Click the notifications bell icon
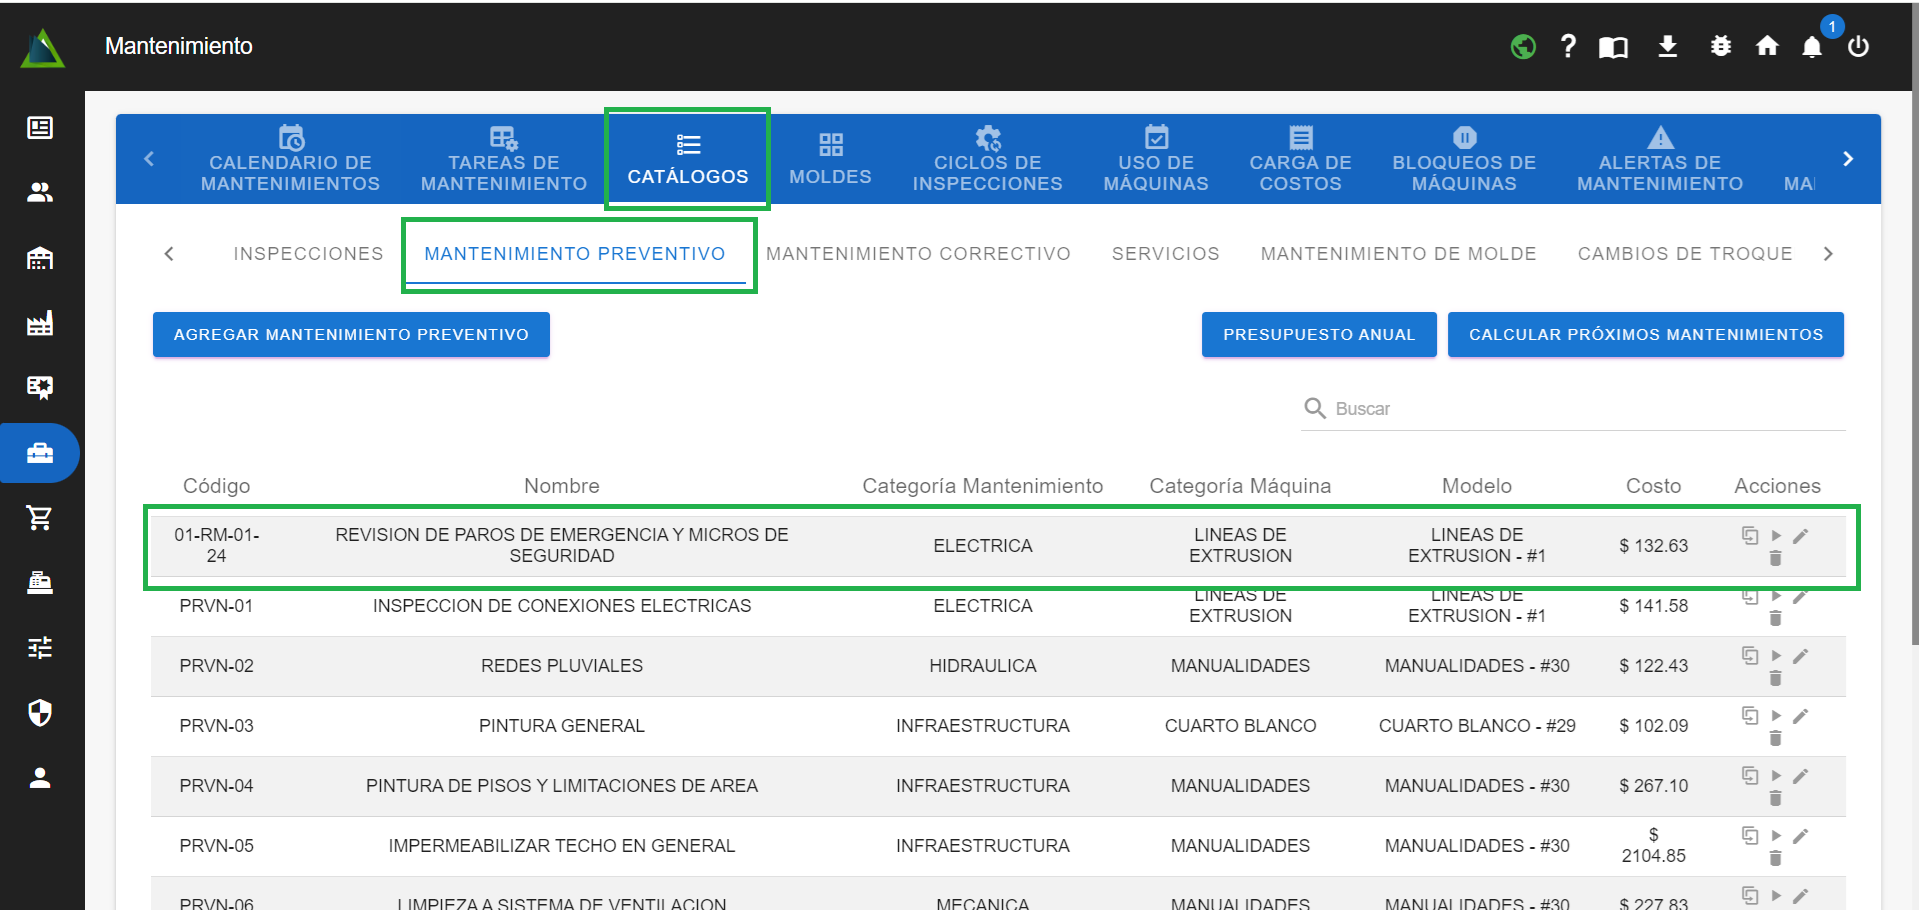 1811,47
